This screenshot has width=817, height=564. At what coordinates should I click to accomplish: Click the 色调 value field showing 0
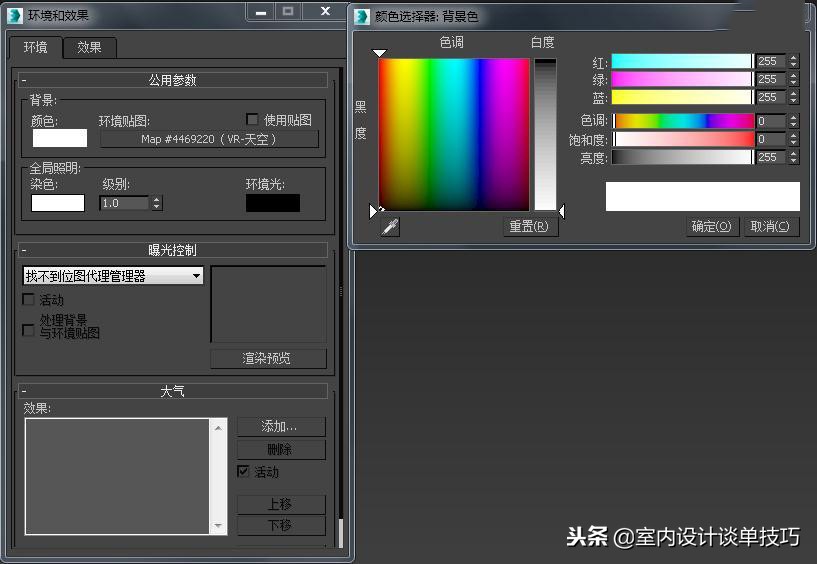771,121
